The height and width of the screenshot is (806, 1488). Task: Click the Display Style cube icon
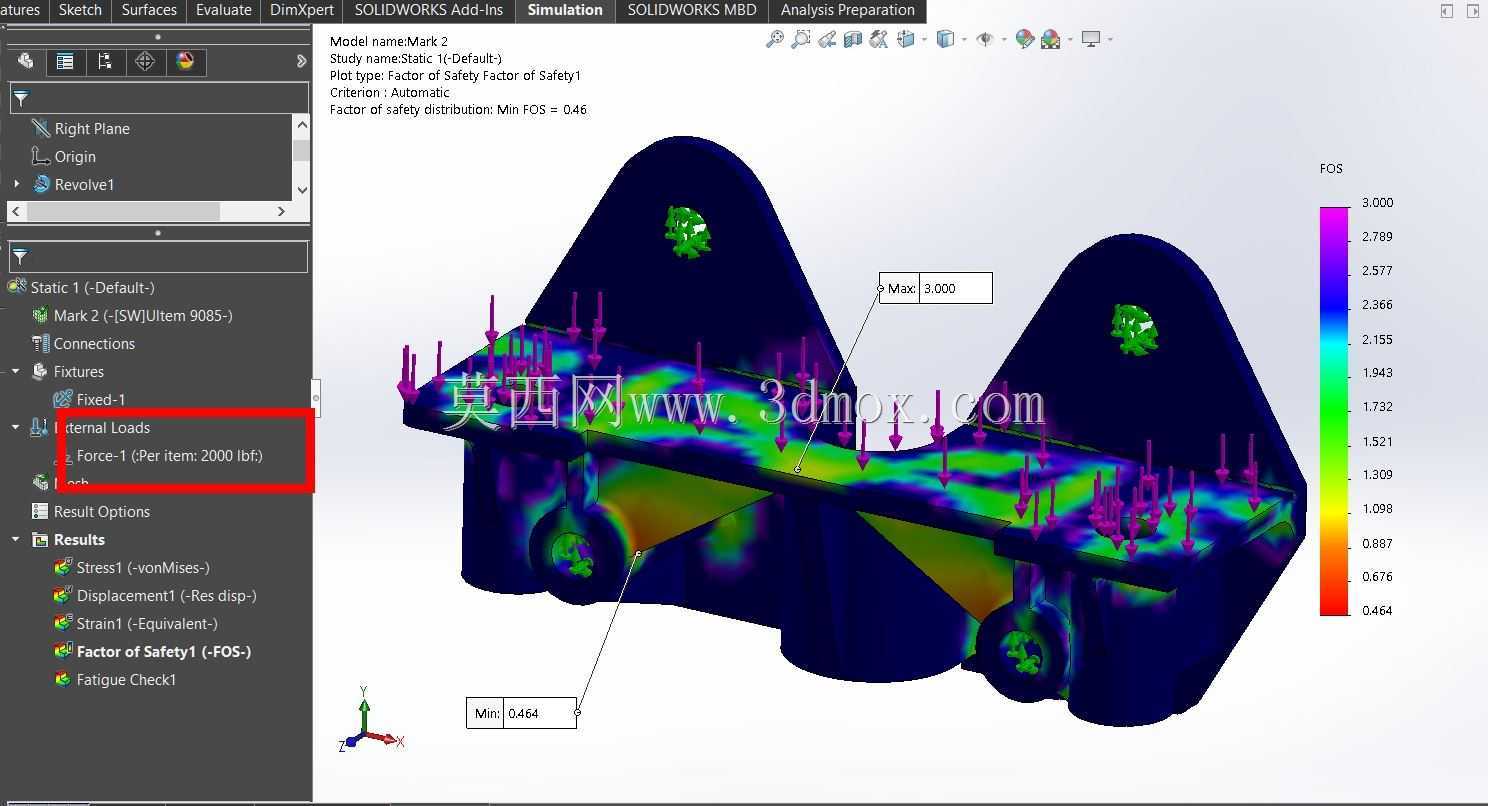[x=945, y=39]
